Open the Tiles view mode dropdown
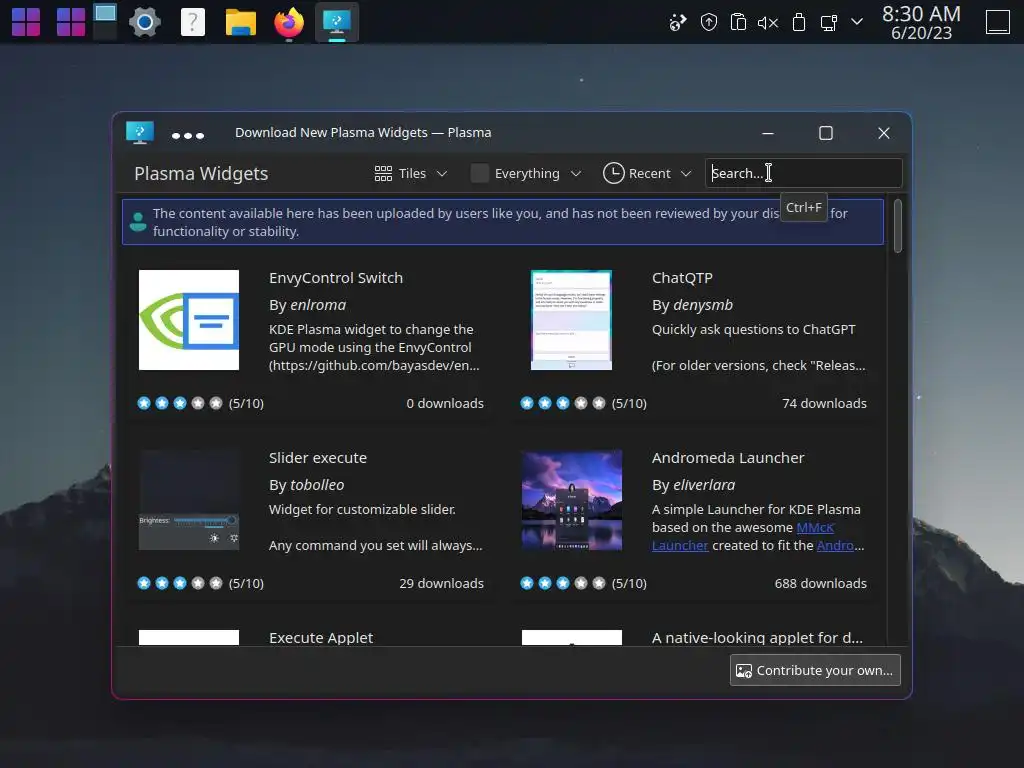The width and height of the screenshot is (1024, 768). pos(411,174)
